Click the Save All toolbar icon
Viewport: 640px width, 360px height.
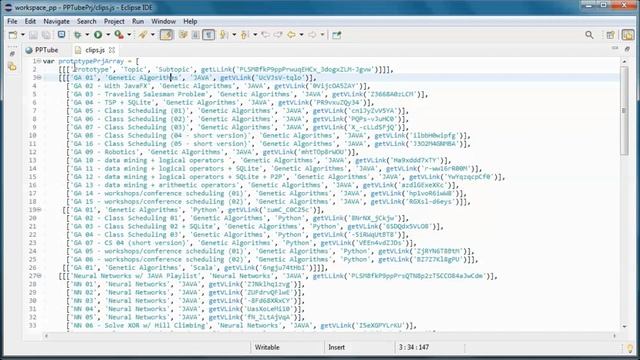point(46,35)
